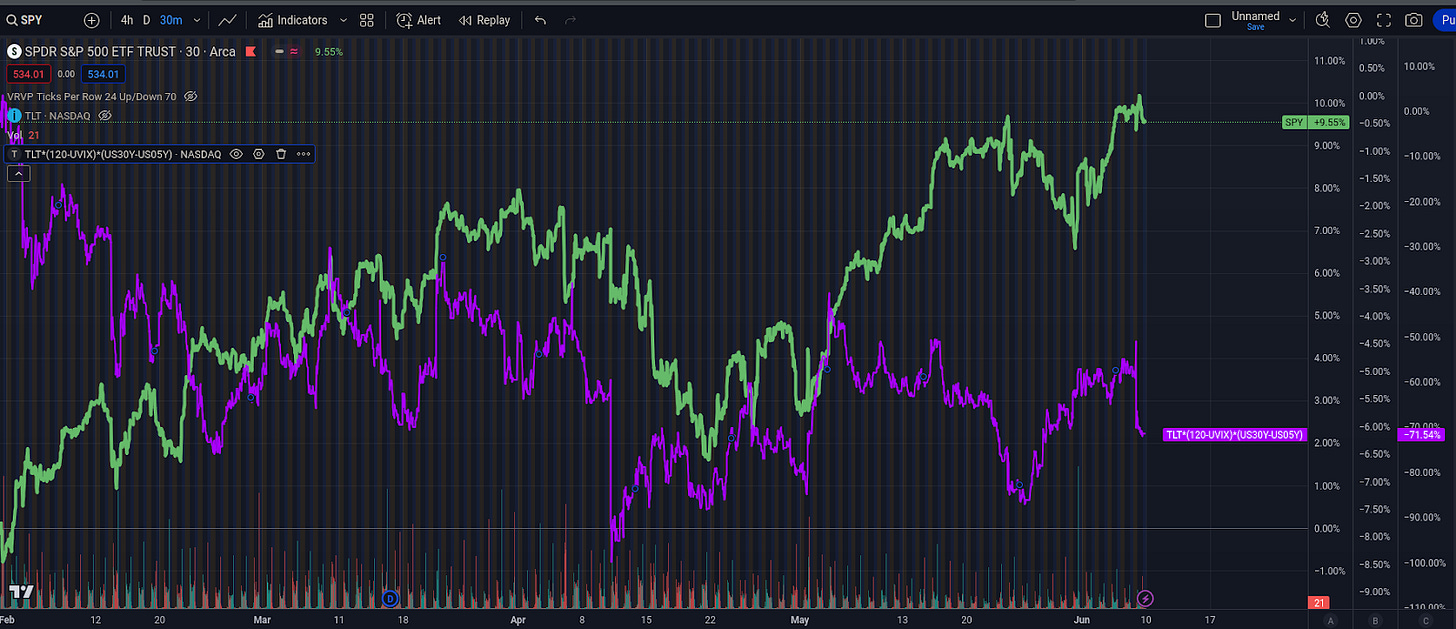Start bar Replay mode
This screenshot has height=629, width=1456.
tap(483, 20)
